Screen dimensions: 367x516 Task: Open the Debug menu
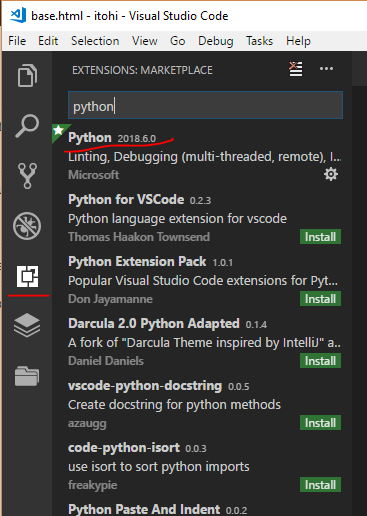pyautogui.click(x=216, y=41)
